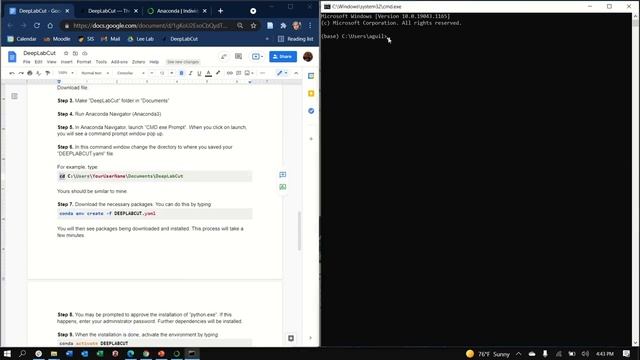Open the Edit menu

pos(38,62)
